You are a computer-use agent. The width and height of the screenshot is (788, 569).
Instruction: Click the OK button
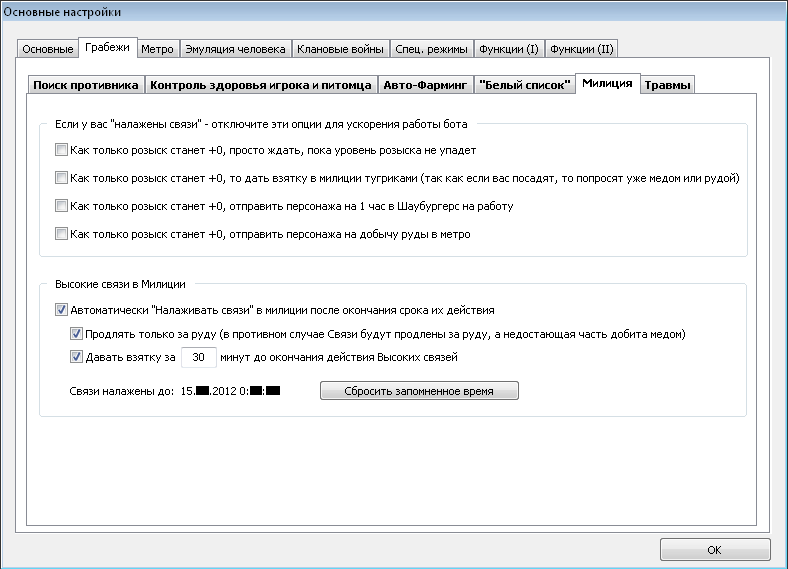[x=715, y=549]
